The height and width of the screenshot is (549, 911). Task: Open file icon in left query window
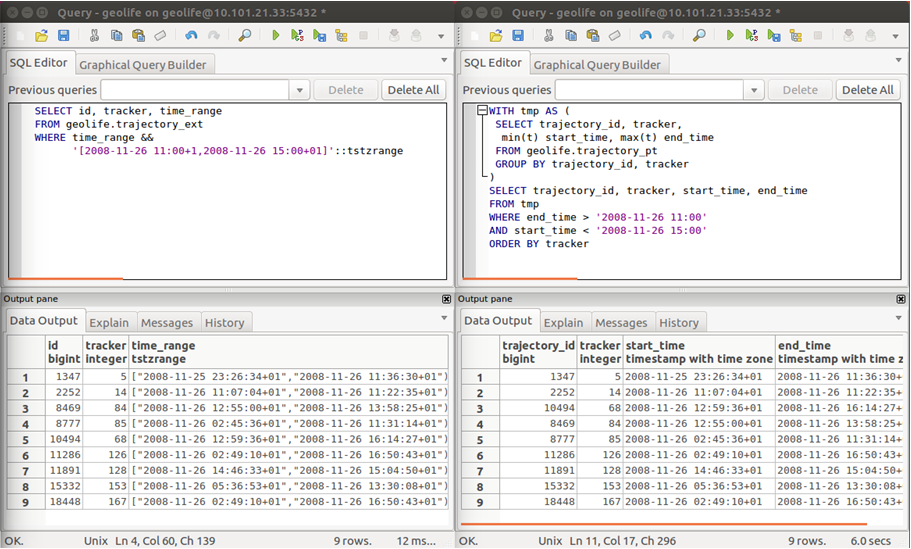[x=42, y=35]
